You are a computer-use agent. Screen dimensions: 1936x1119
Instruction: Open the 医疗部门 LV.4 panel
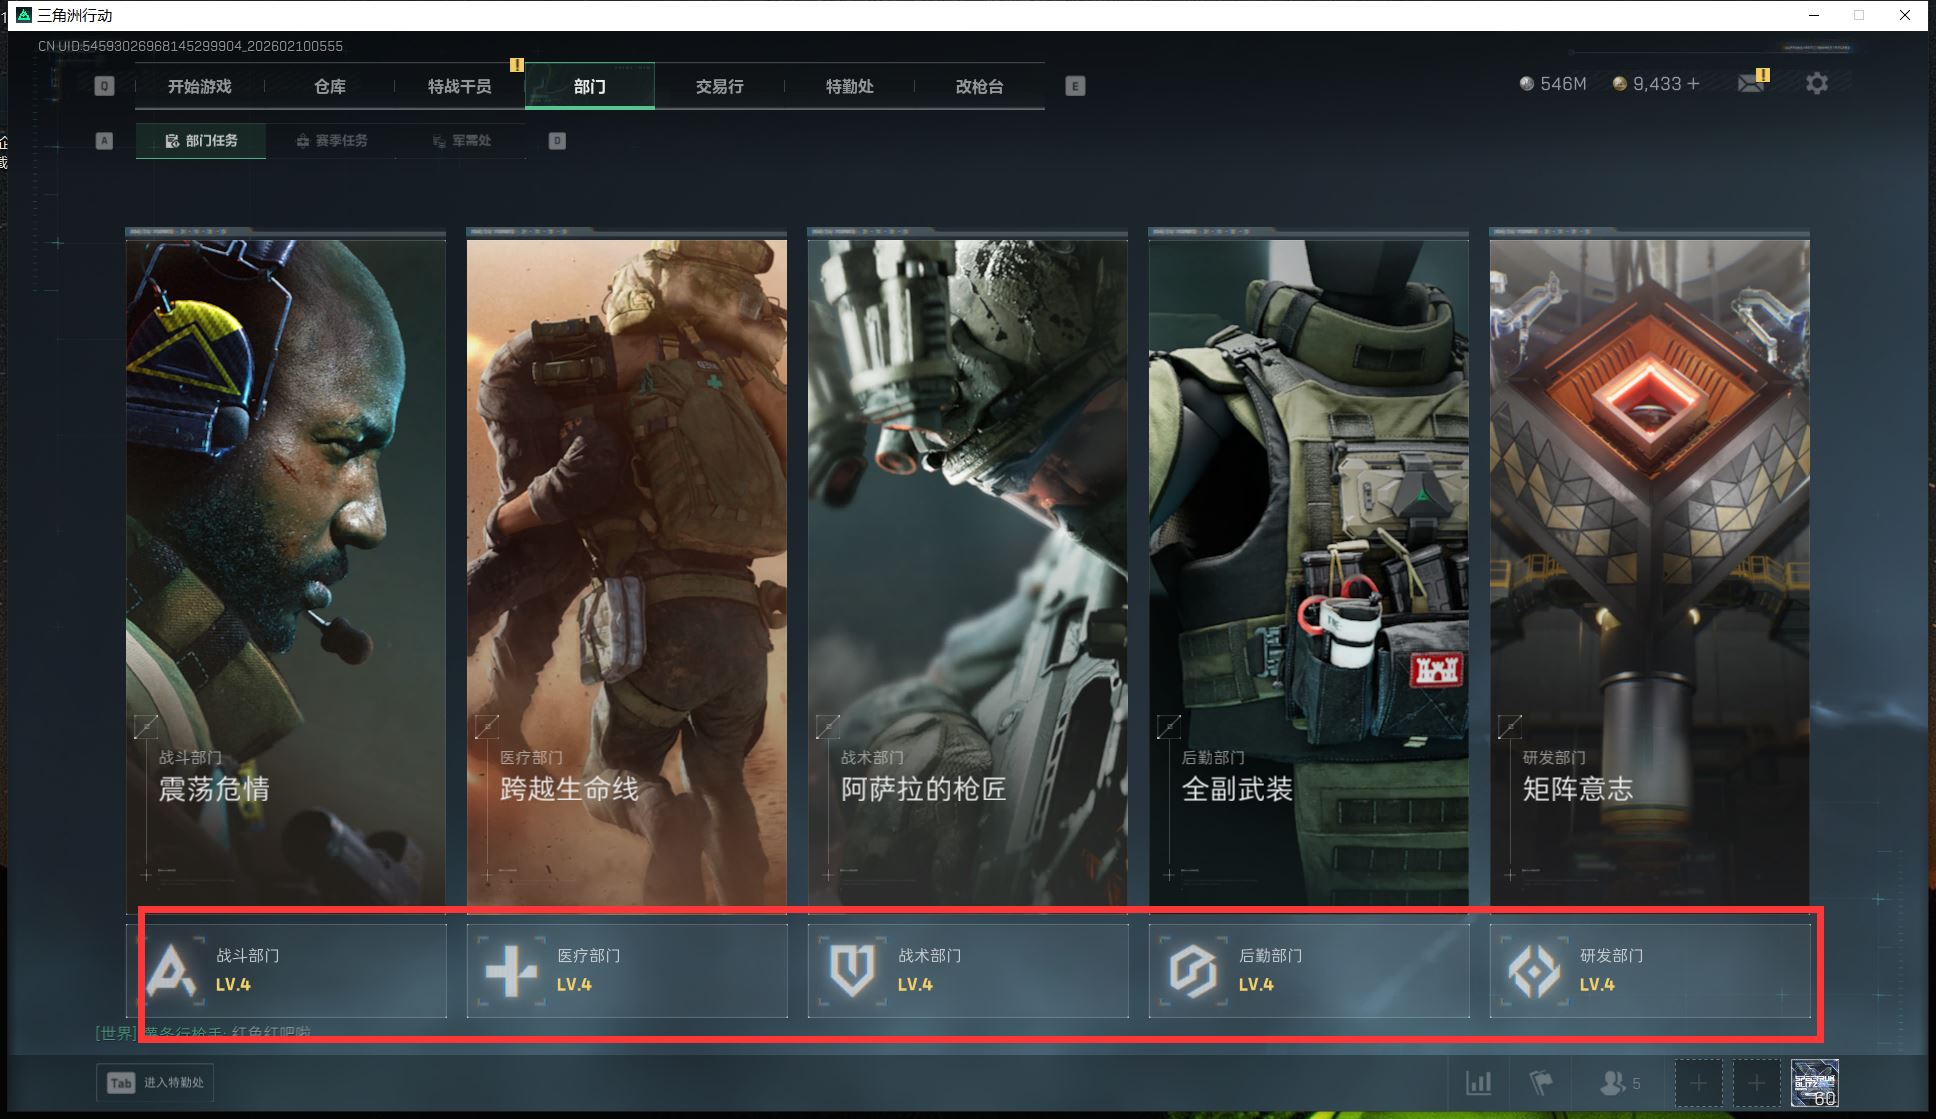[627, 971]
